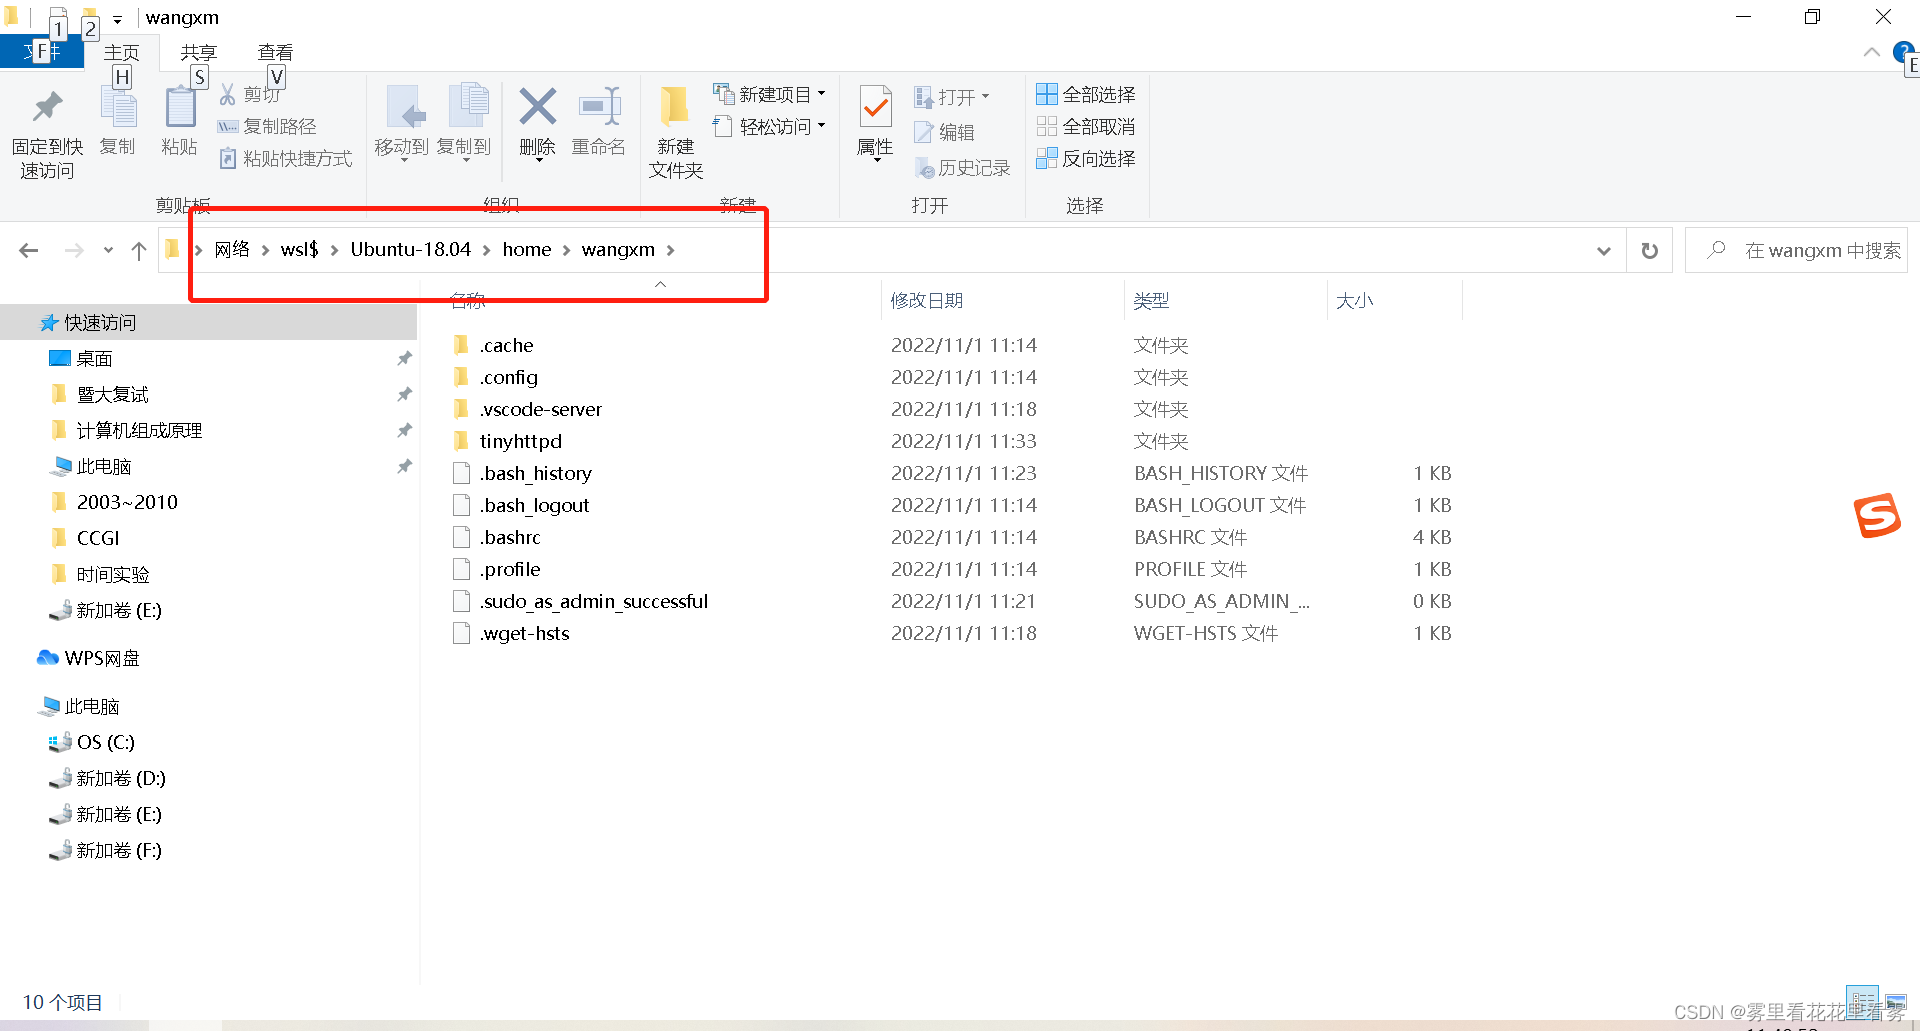
Task: Click Copy path (复制路径)
Action: (x=267, y=126)
